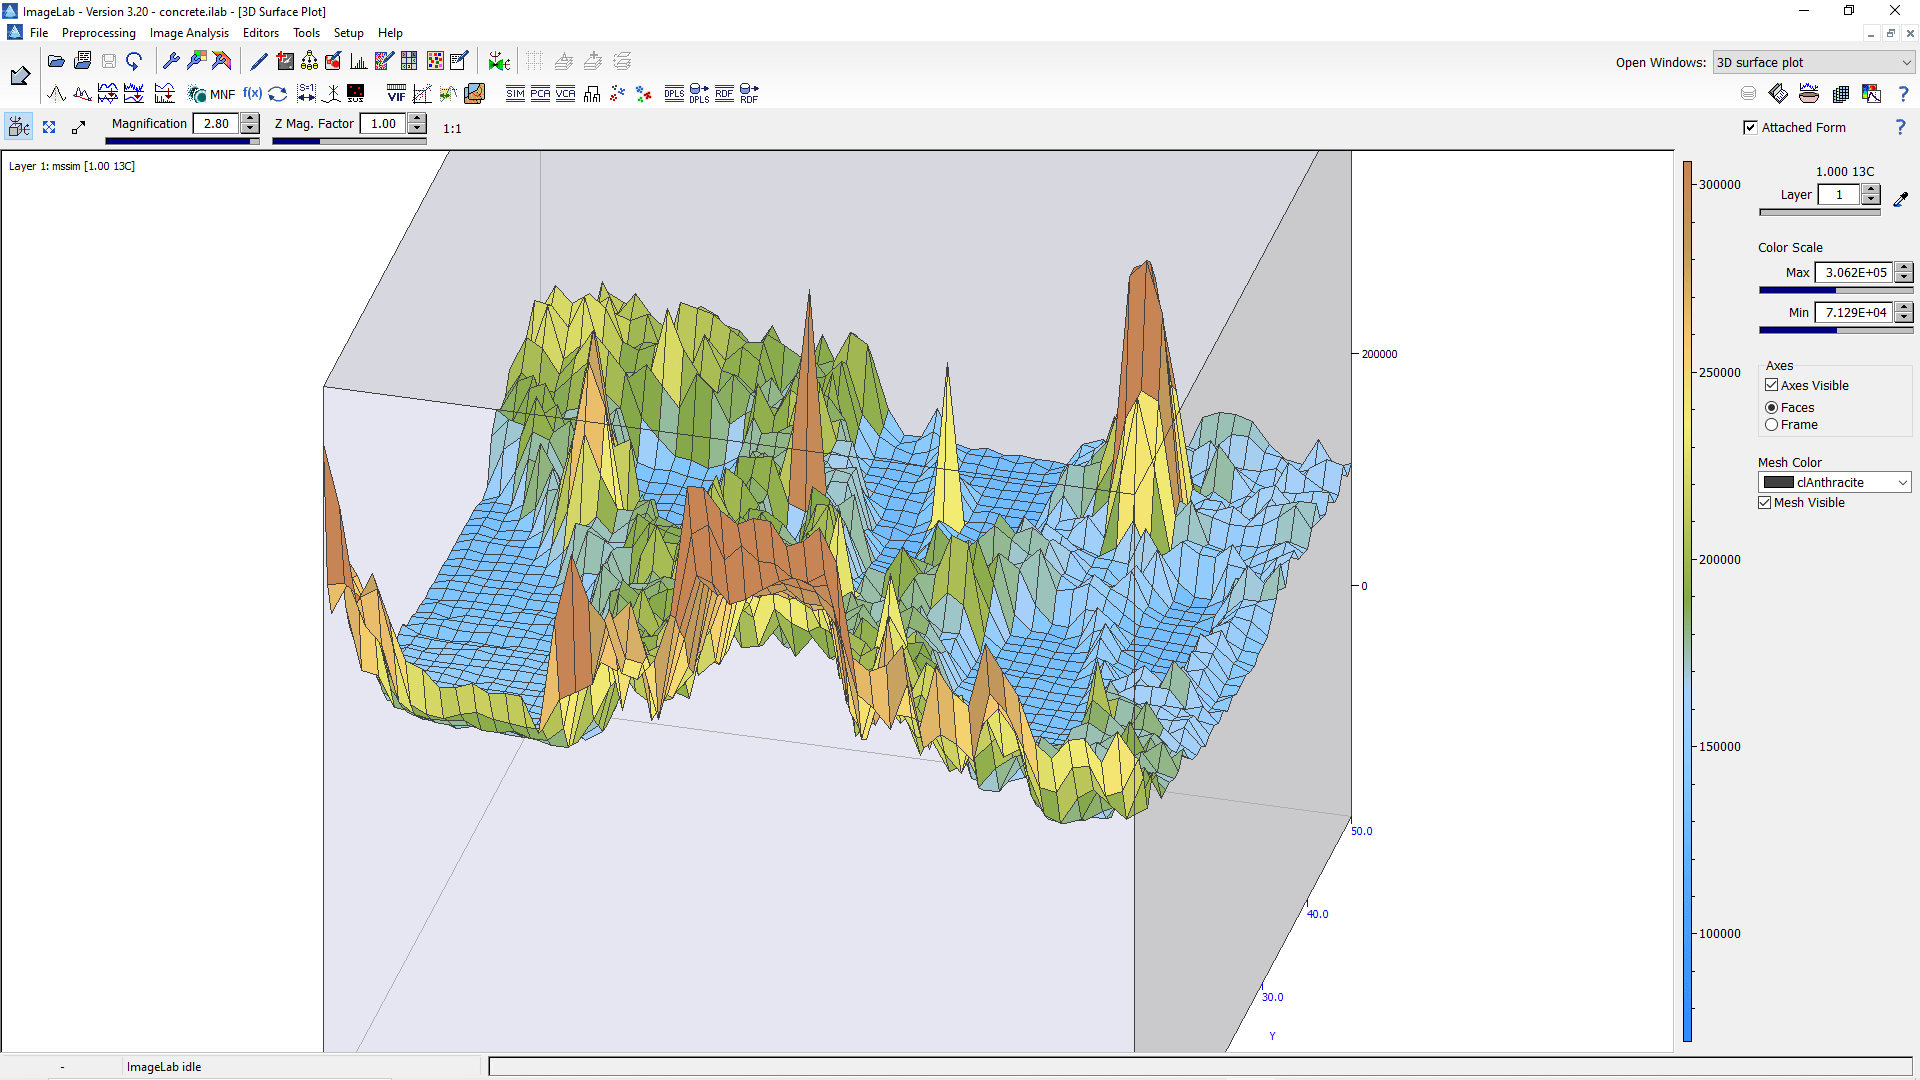Click the colored squares mosaic icon
1920x1080 pixels.
click(x=435, y=62)
